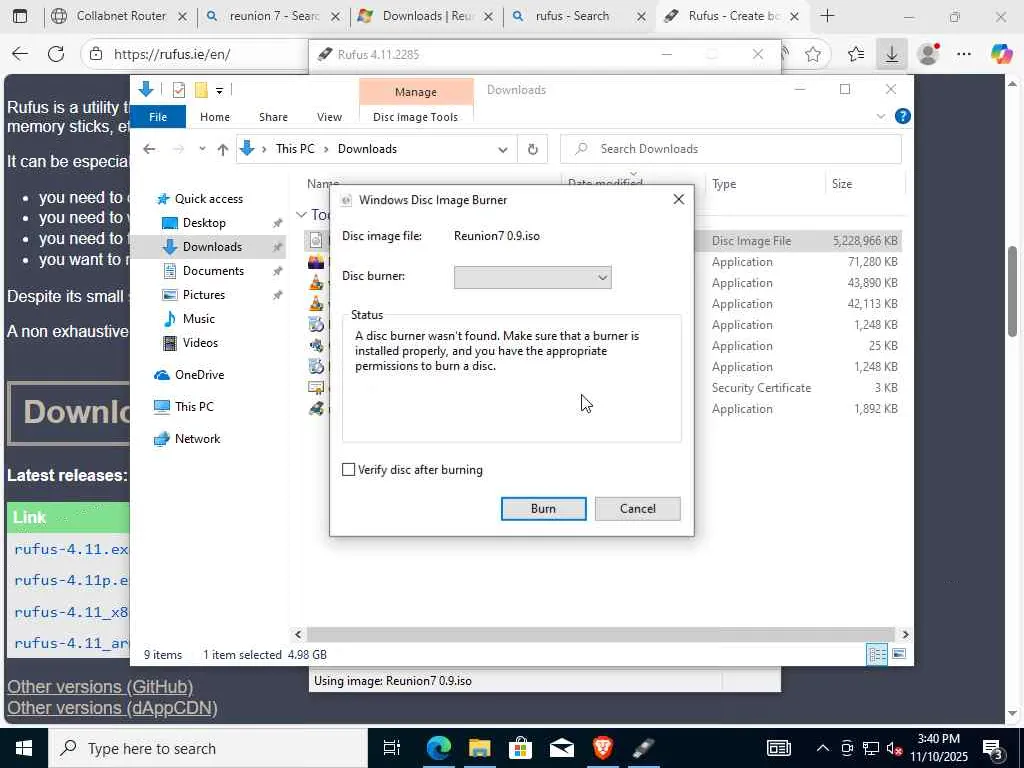The image size is (1024, 768).
Task: Select Network in navigation pane
Action: click(x=197, y=439)
